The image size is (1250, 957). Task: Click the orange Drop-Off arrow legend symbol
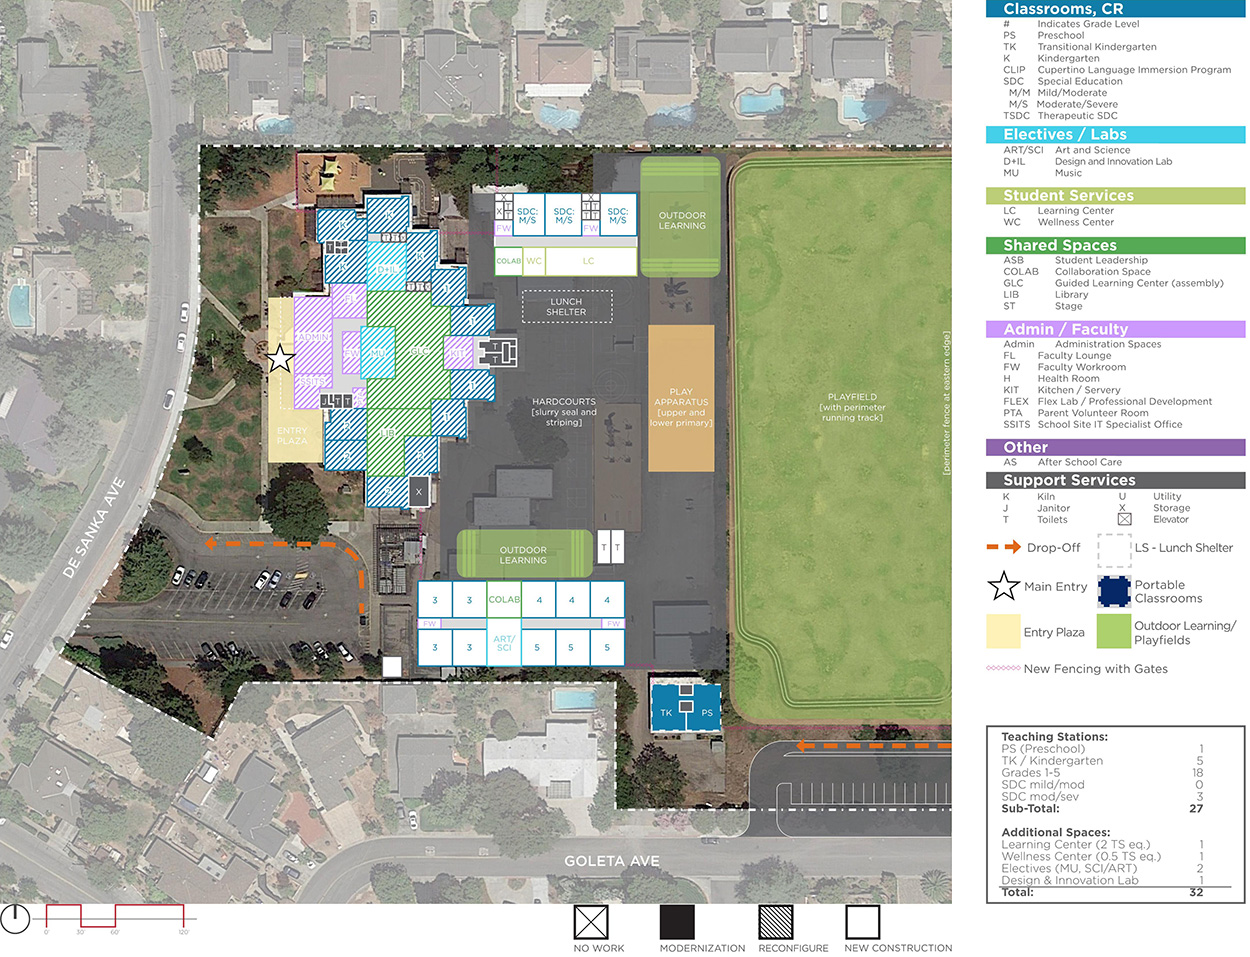pos(1003,547)
